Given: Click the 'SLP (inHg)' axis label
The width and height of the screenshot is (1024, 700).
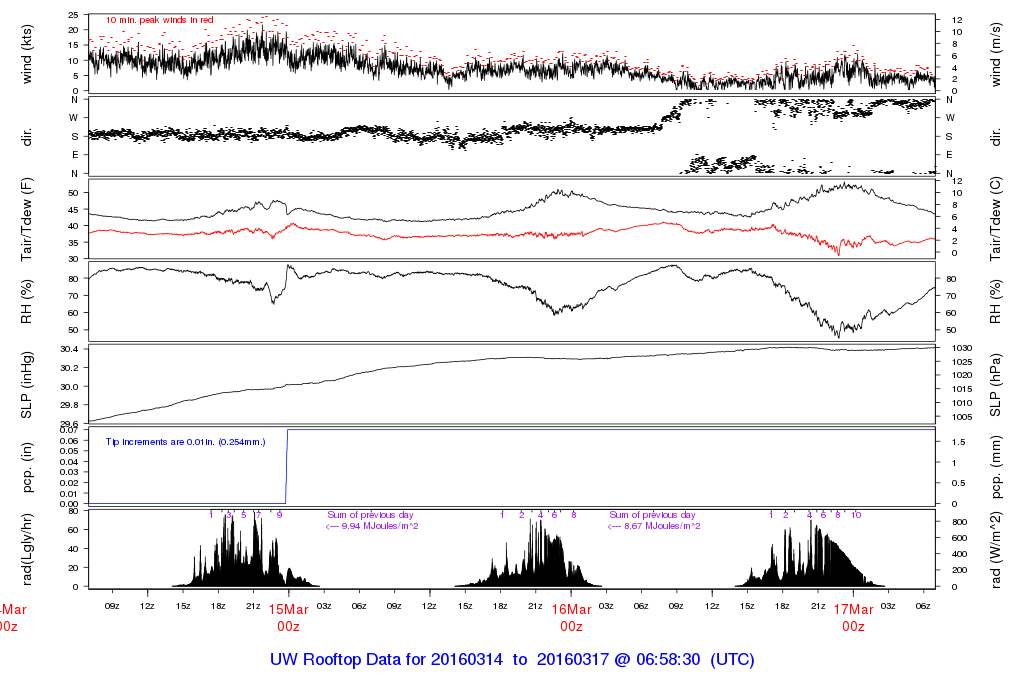Looking at the screenshot, I should coord(27,385).
